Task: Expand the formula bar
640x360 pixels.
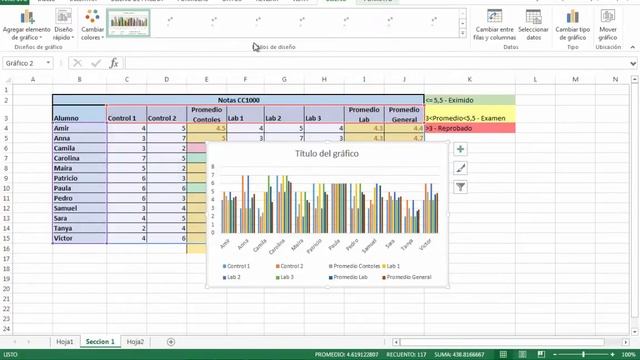Action: pos(633,63)
